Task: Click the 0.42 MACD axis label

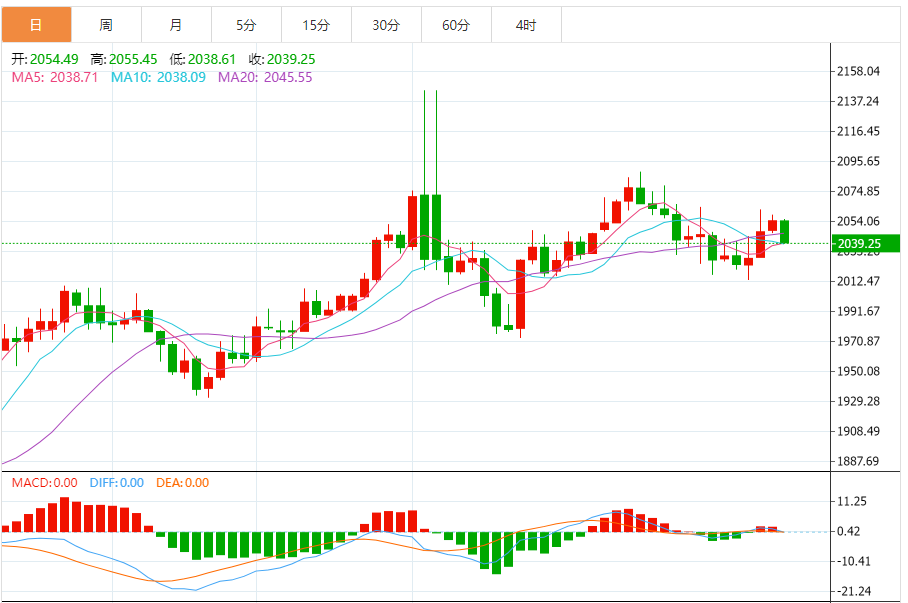Action: point(849,531)
